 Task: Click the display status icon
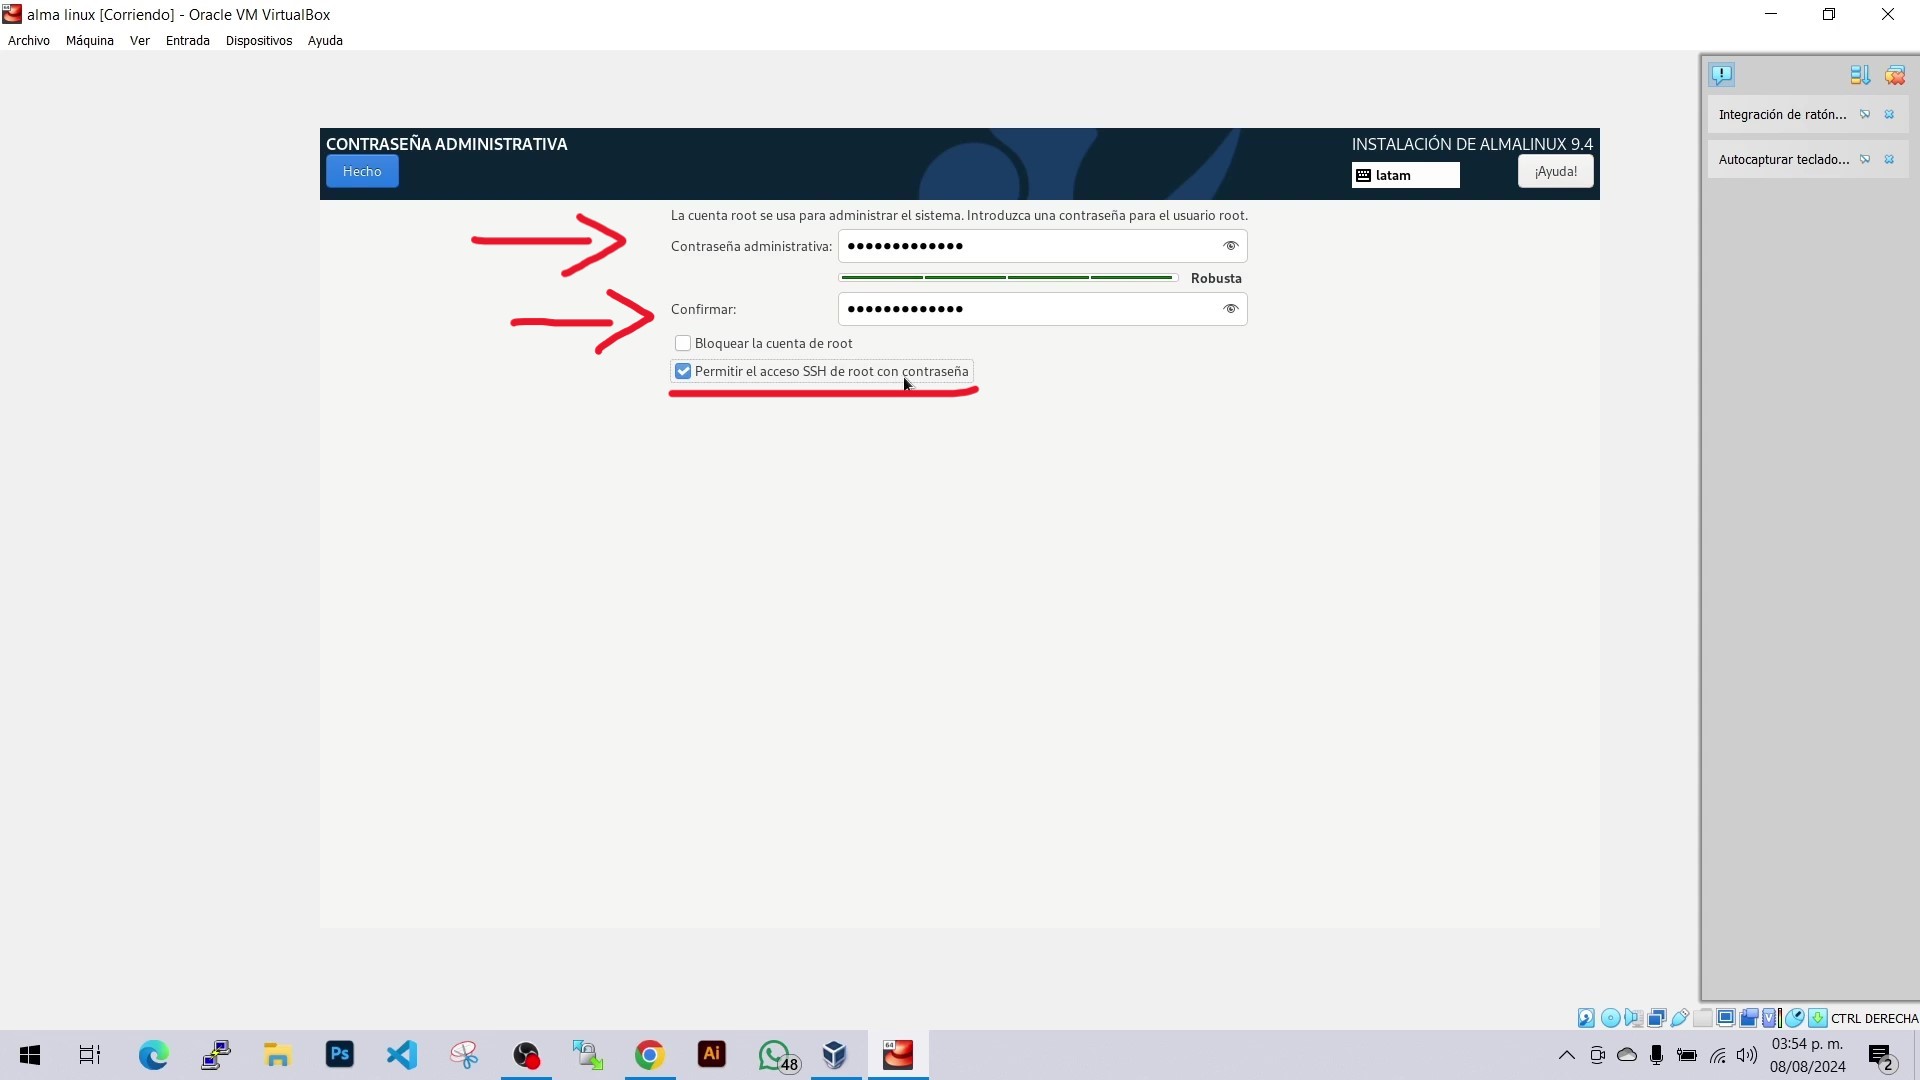click(1725, 1018)
